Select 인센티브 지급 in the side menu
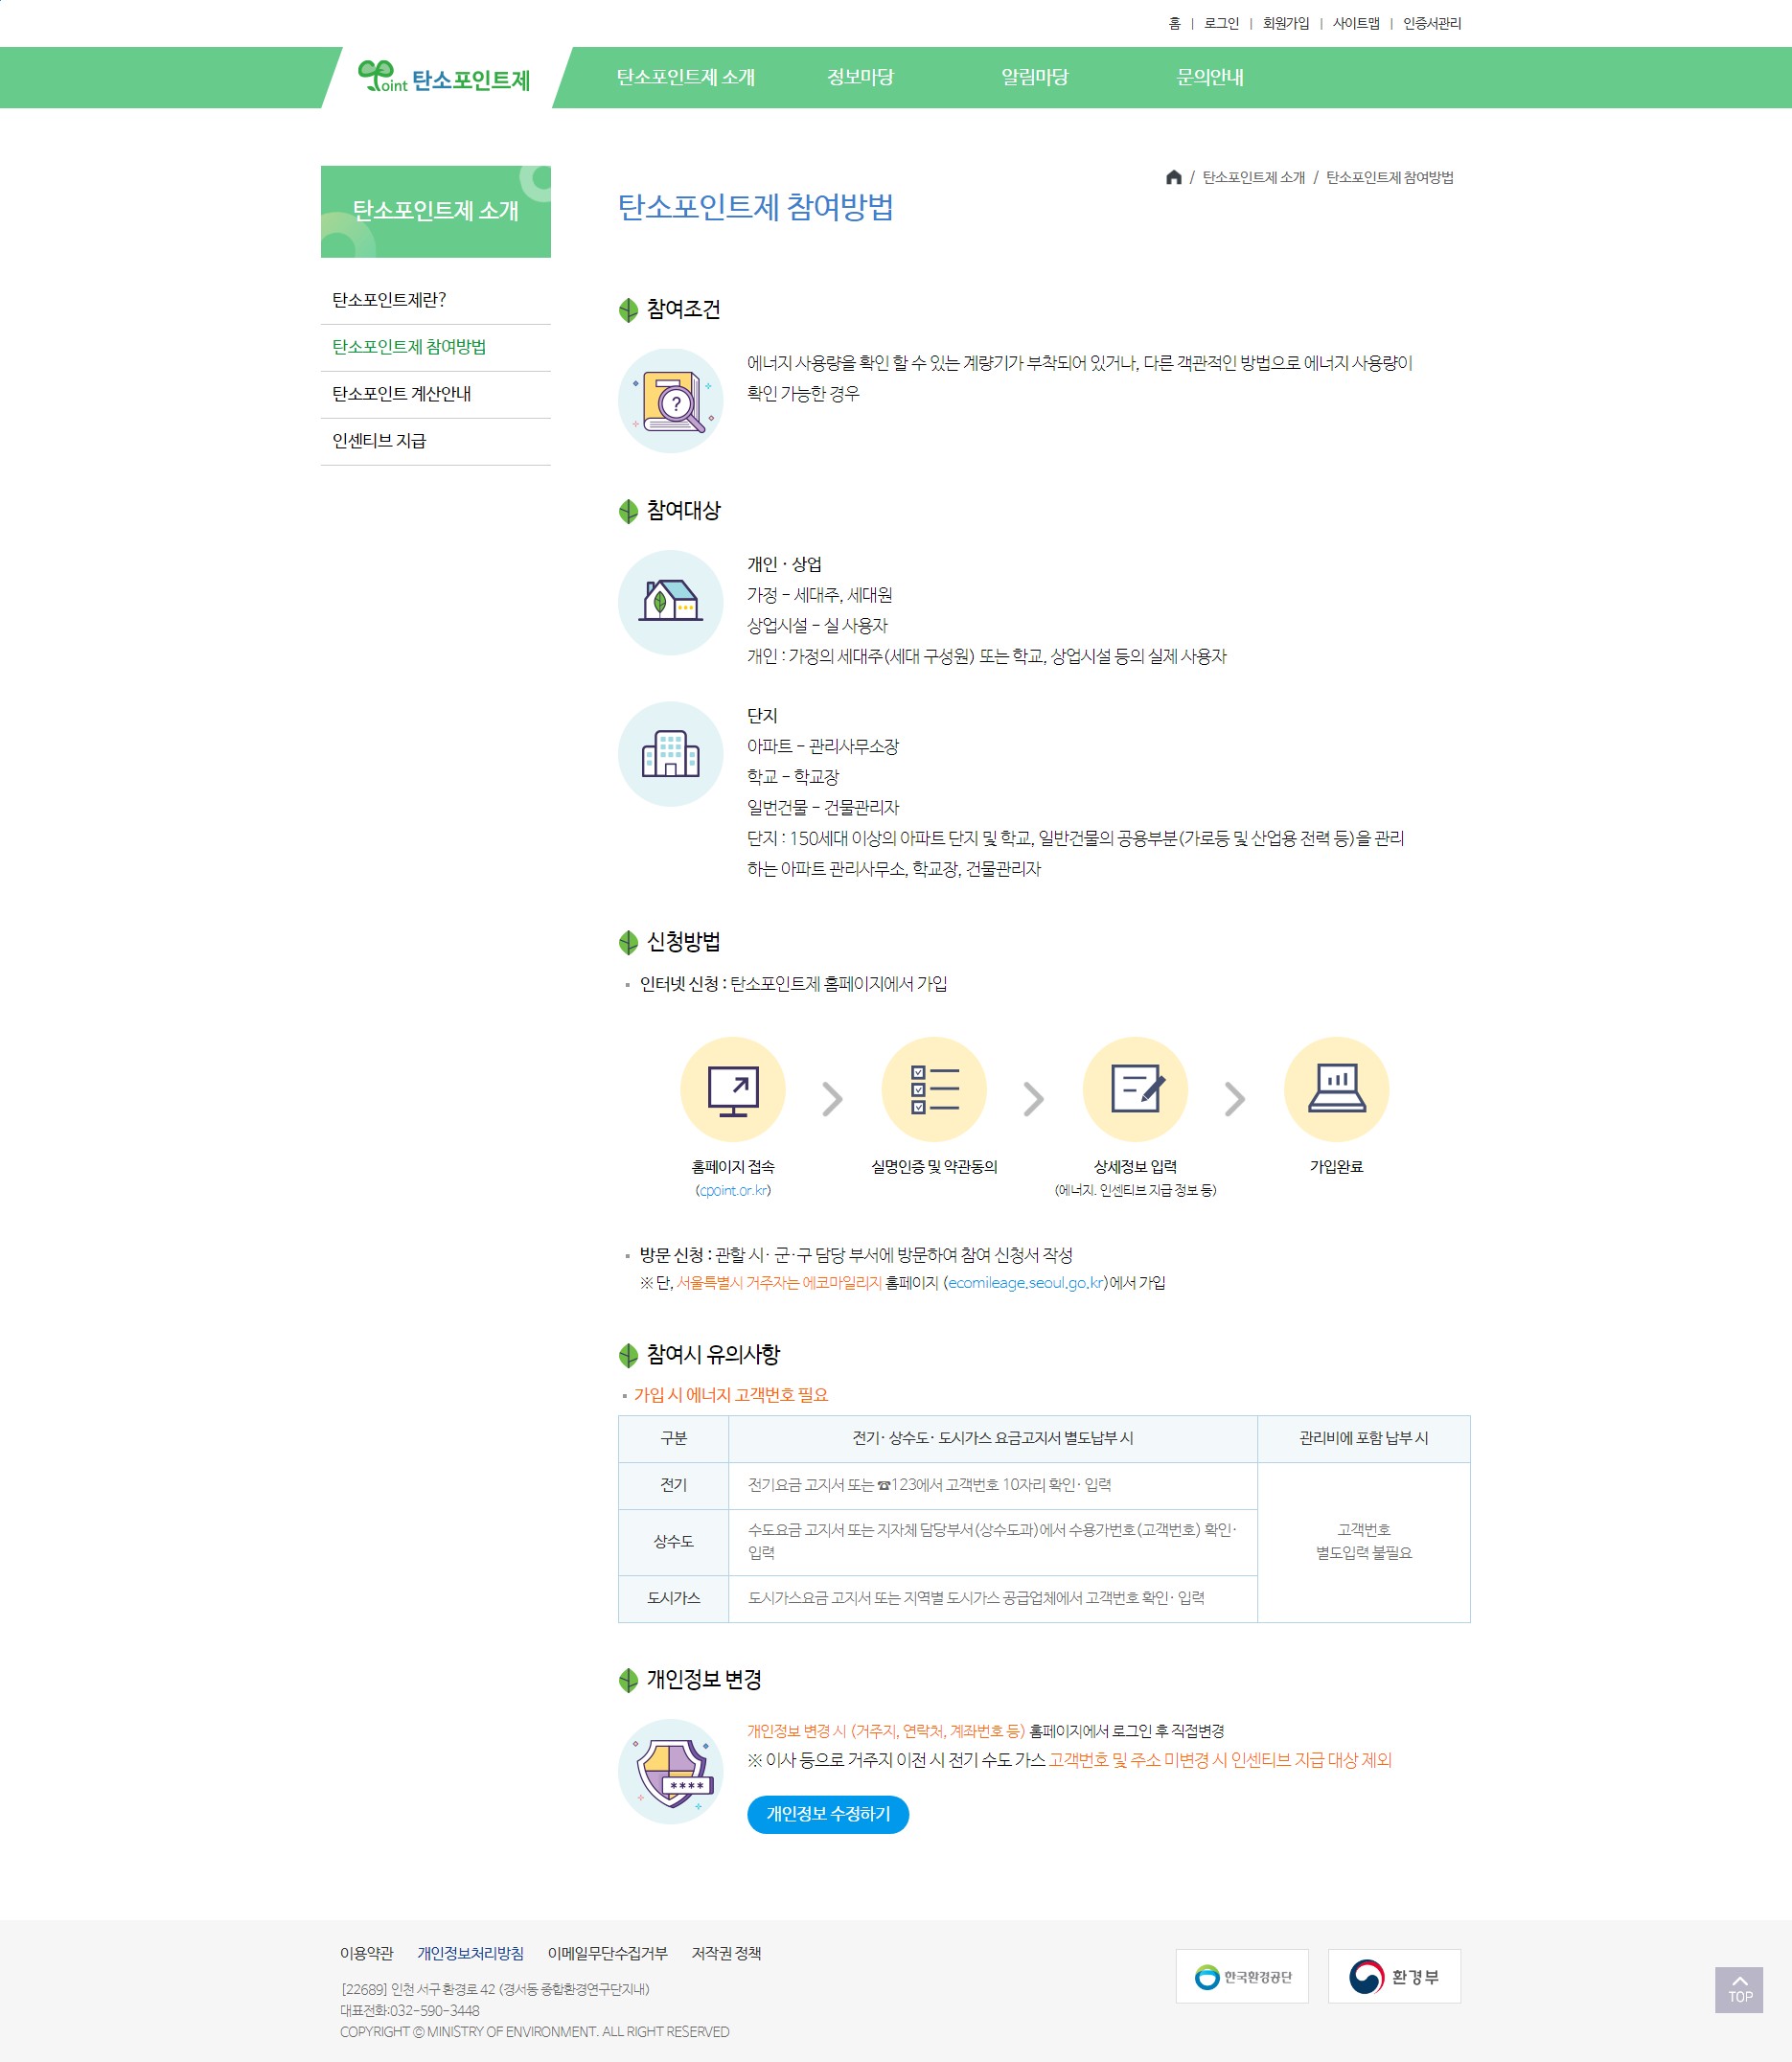 435,441
